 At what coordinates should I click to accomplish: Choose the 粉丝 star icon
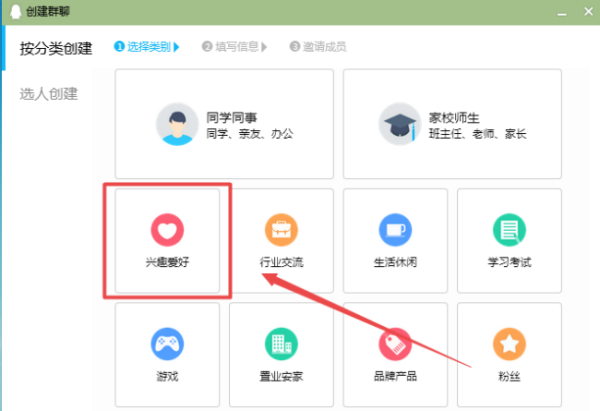(509, 344)
